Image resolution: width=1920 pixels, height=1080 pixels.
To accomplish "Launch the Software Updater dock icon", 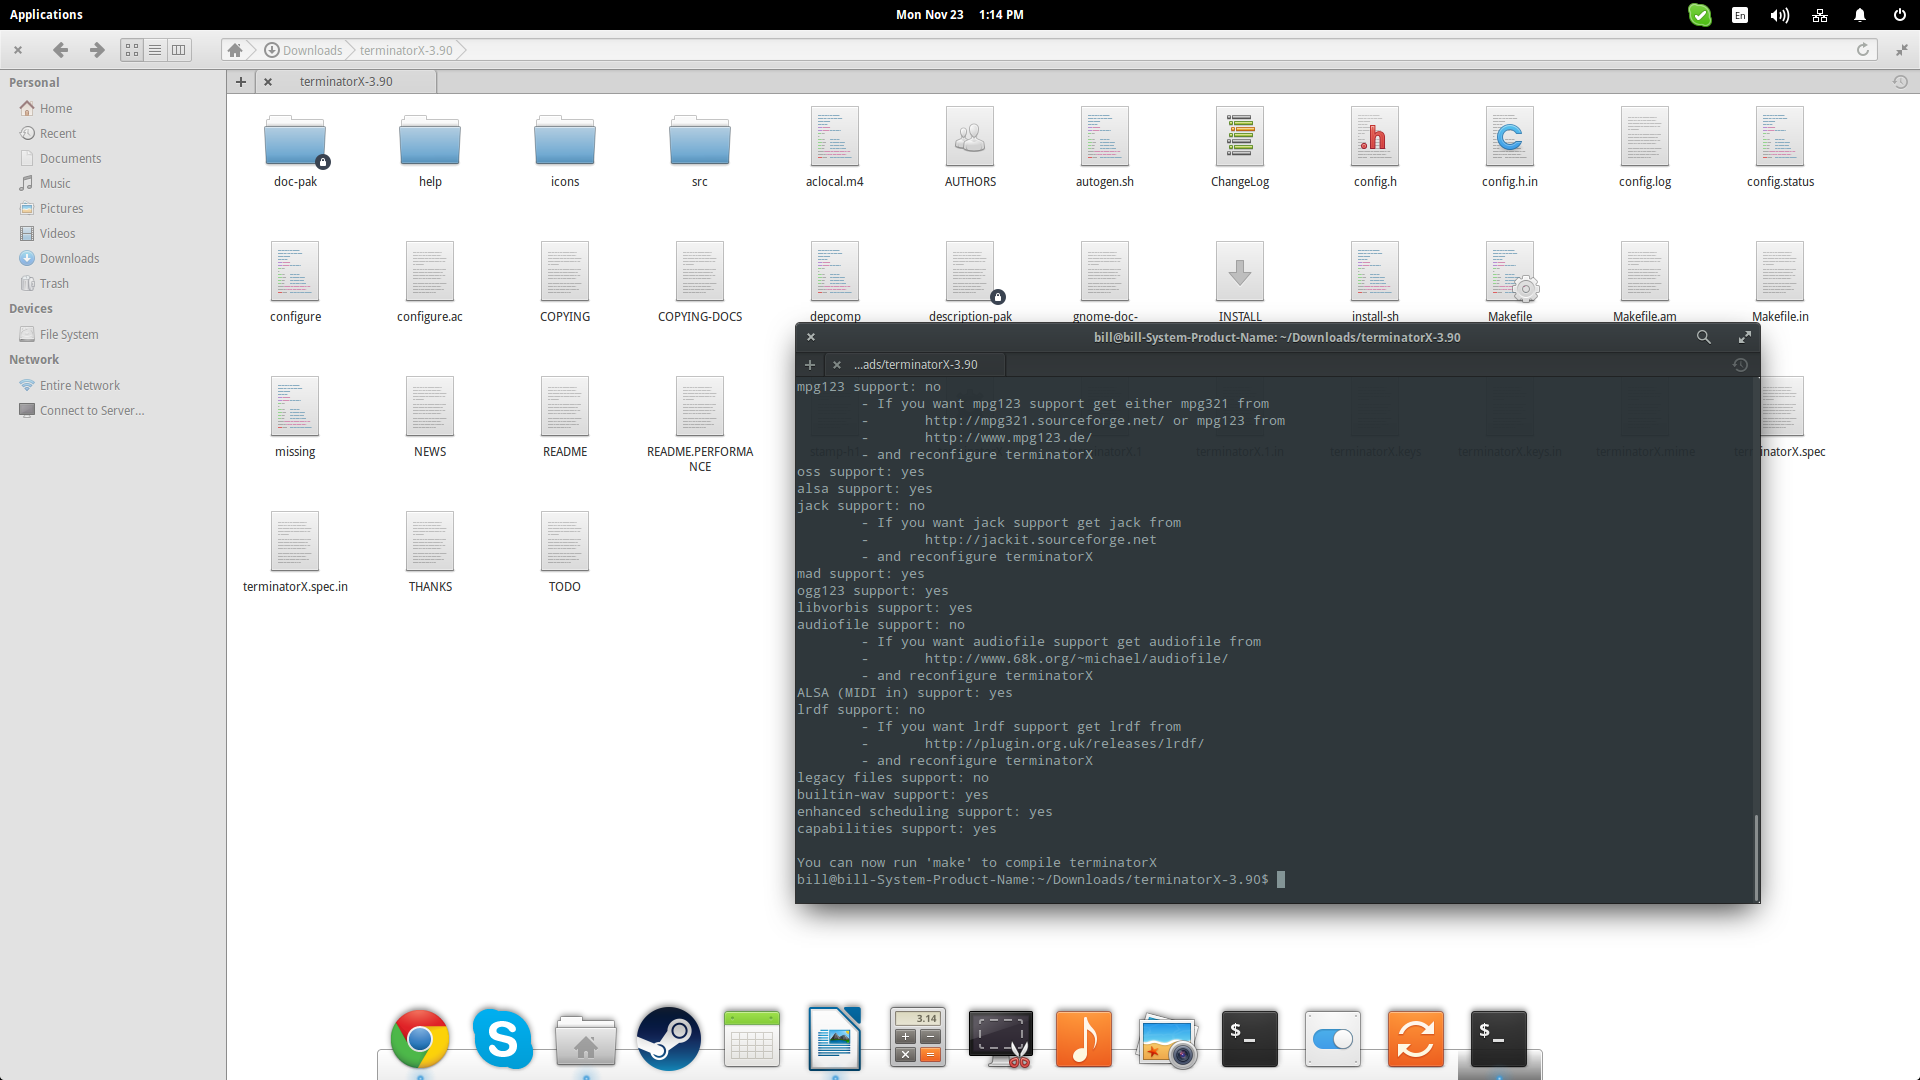I will pyautogui.click(x=1416, y=1038).
